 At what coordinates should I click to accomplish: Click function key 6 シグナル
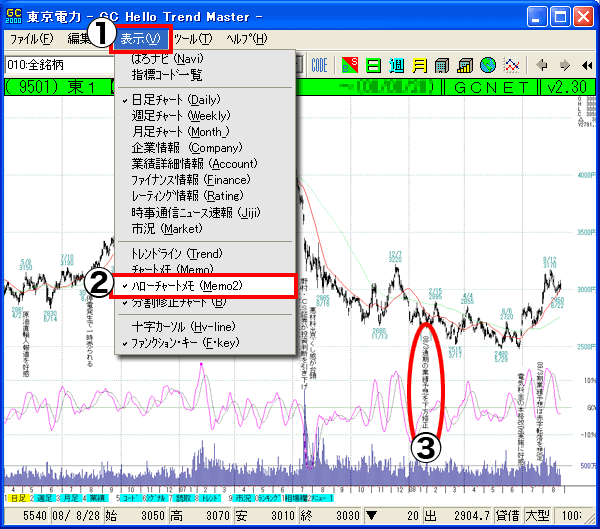click(x=156, y=498)
